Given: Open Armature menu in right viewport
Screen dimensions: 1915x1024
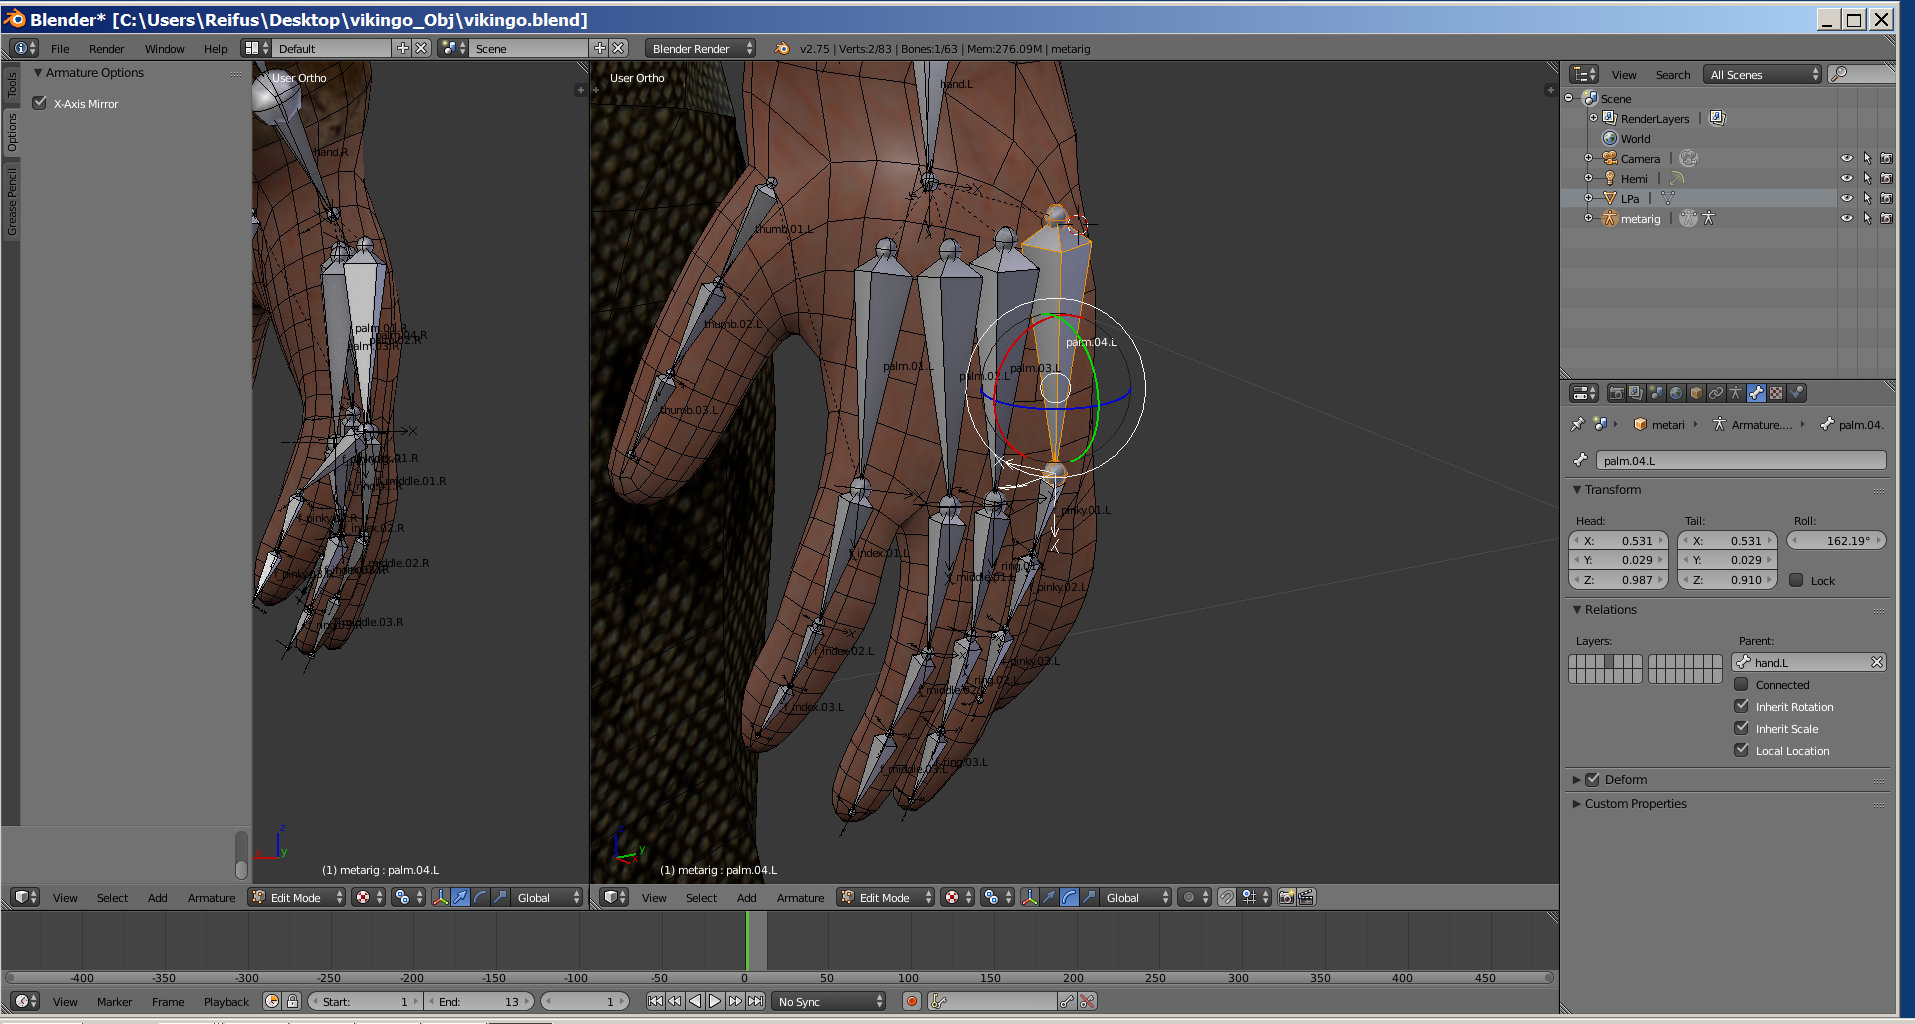Looking at the screenshot, I should 800,897.
